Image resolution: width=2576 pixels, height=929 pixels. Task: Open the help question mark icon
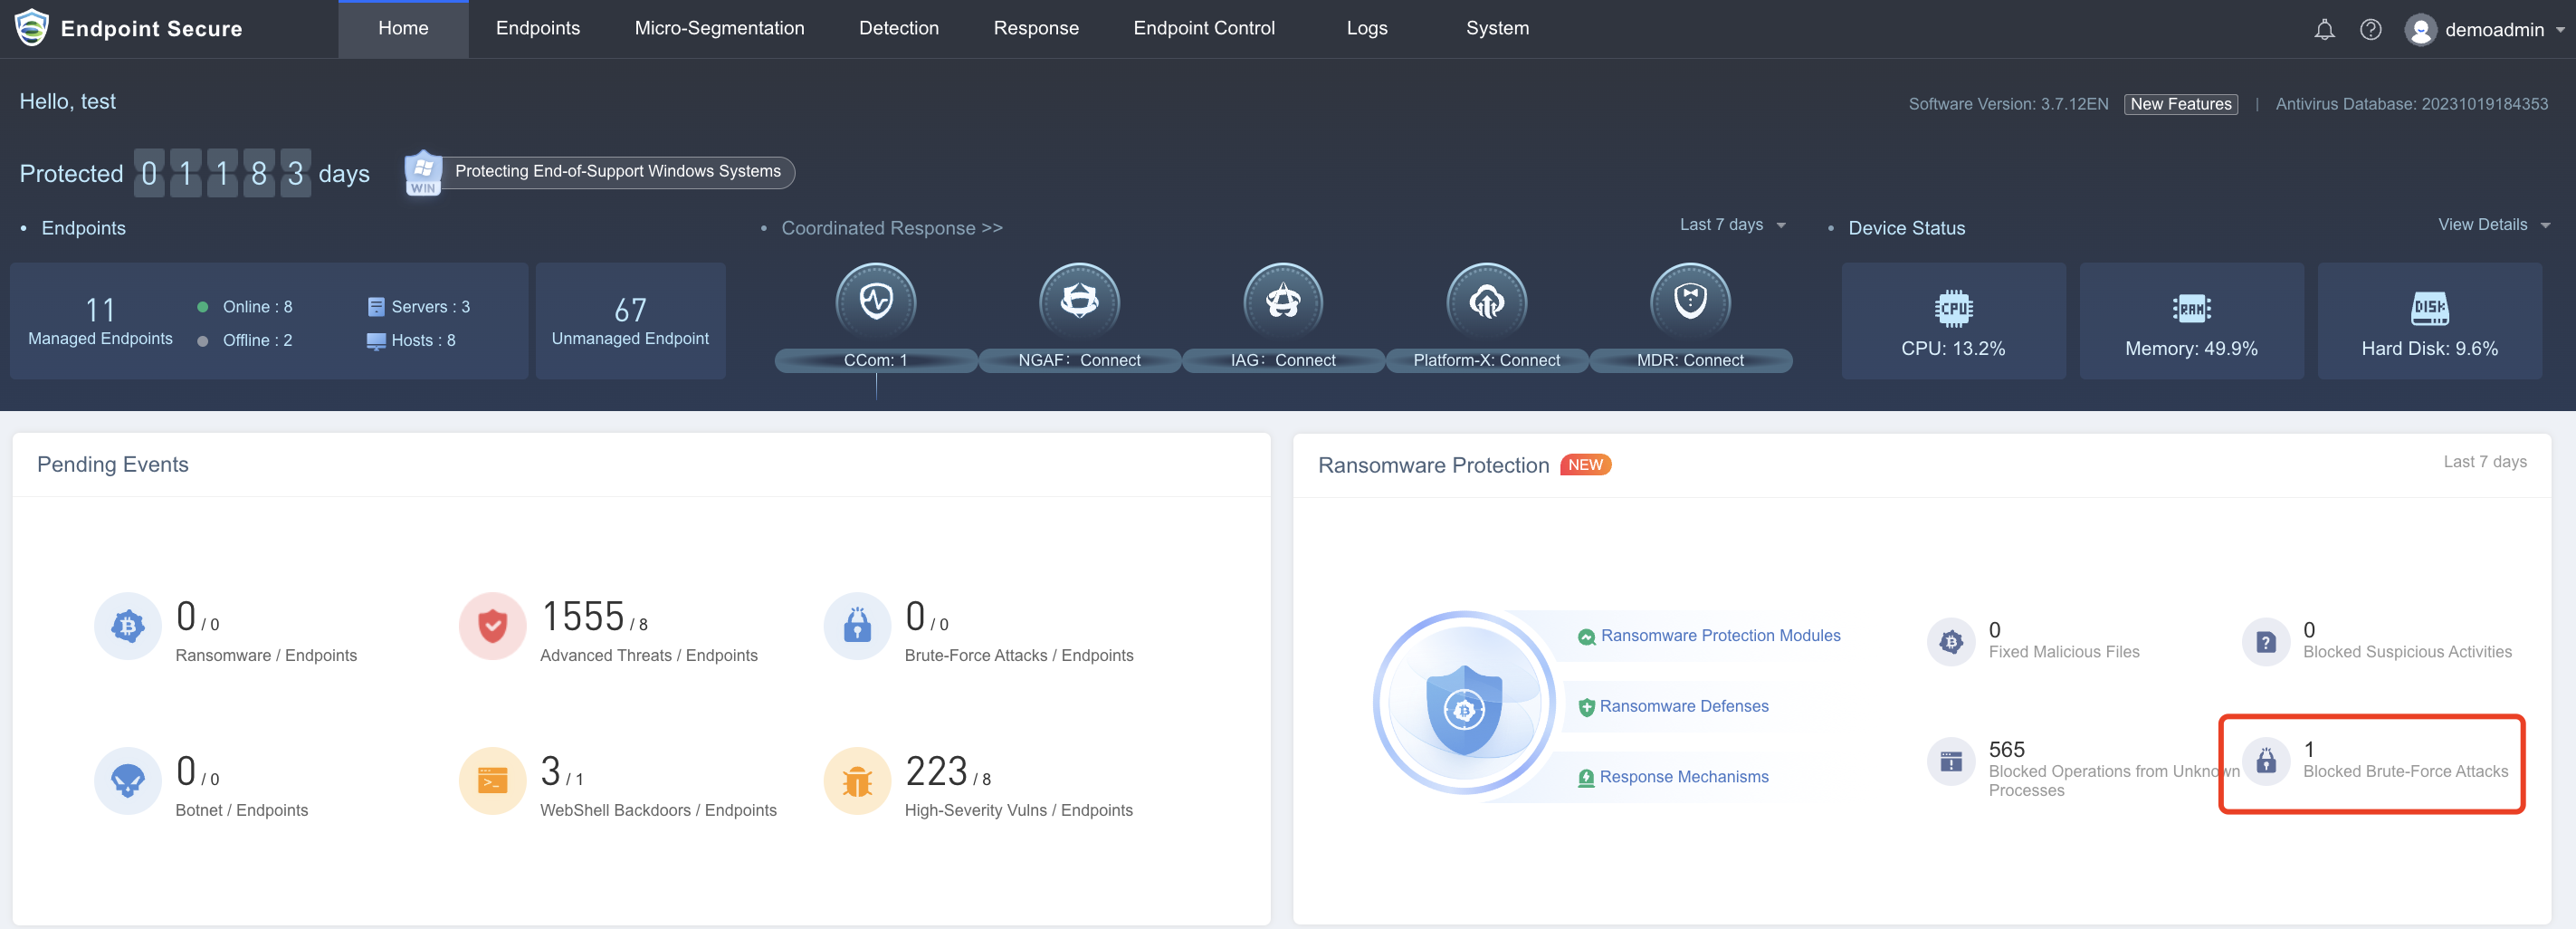[2370, 30]
